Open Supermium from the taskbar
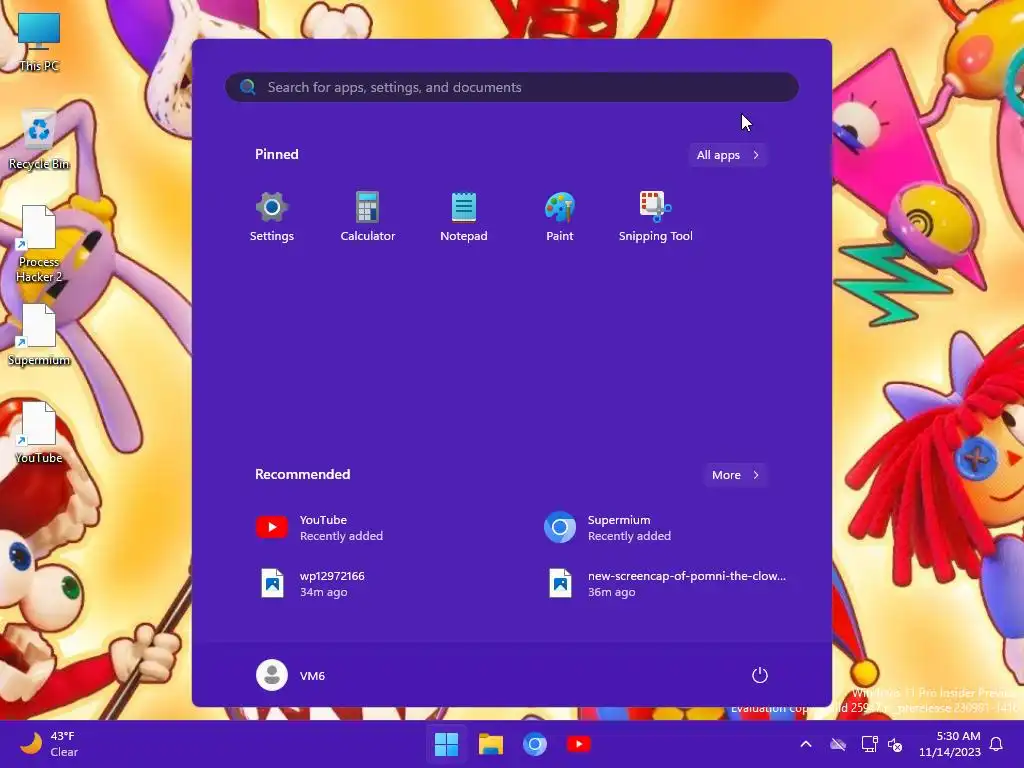1024x768 pixels. [x=534, y=744]
